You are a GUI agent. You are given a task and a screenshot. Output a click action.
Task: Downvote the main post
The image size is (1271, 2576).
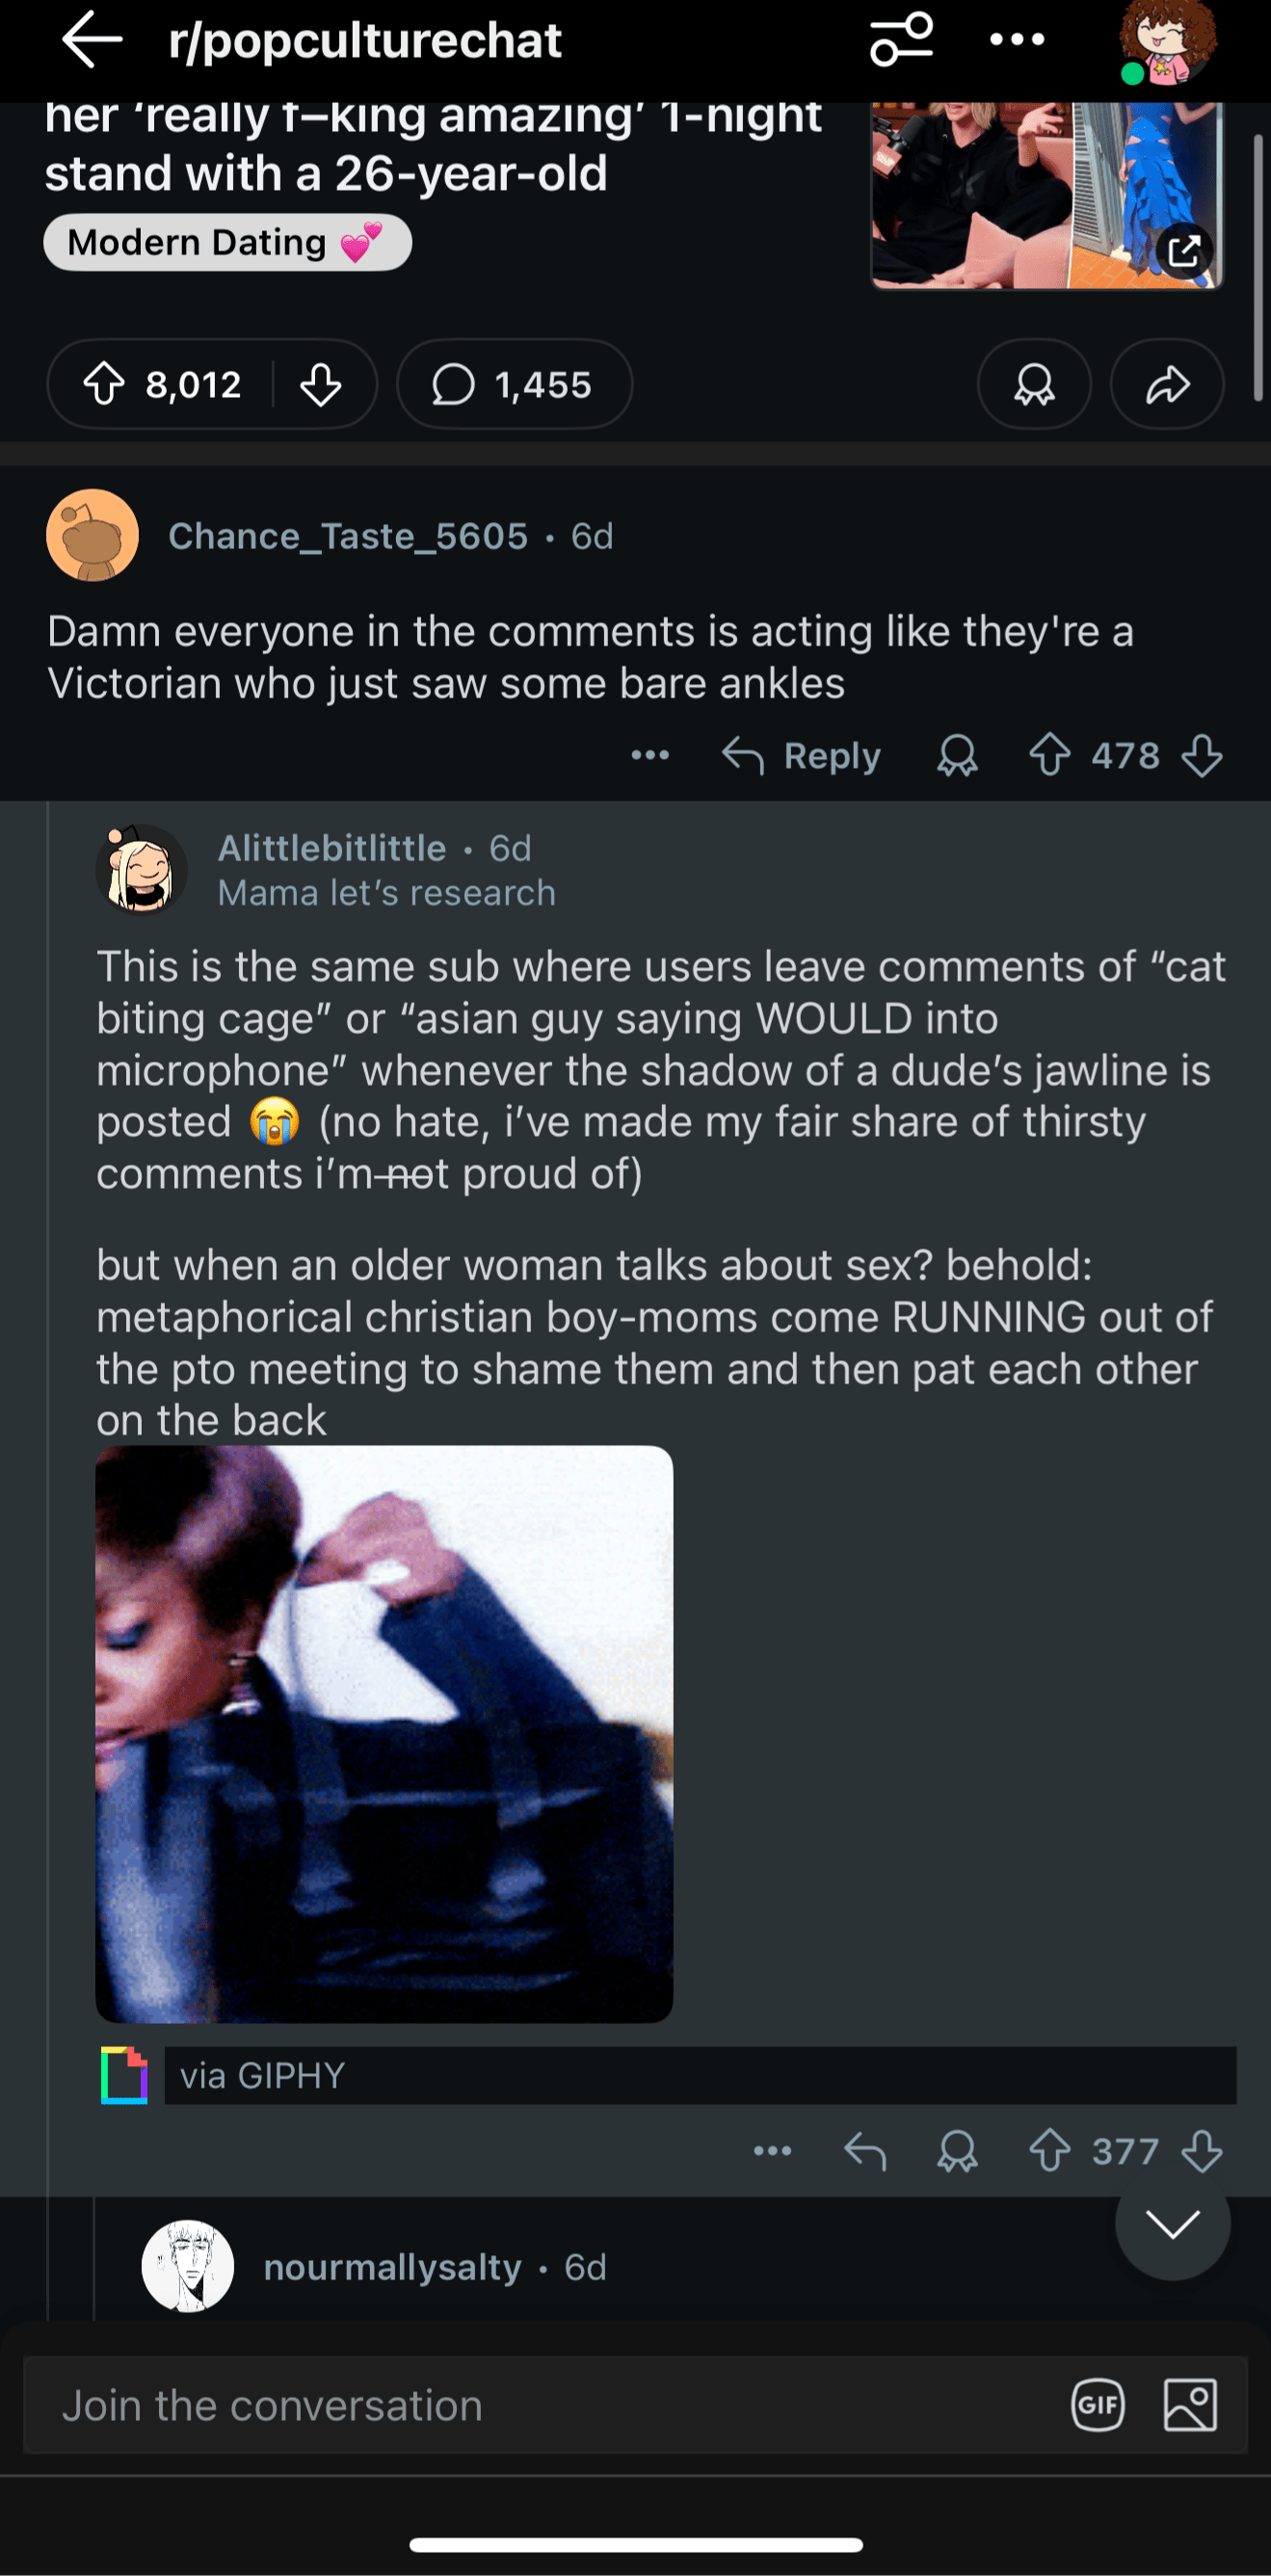(321, 384)
